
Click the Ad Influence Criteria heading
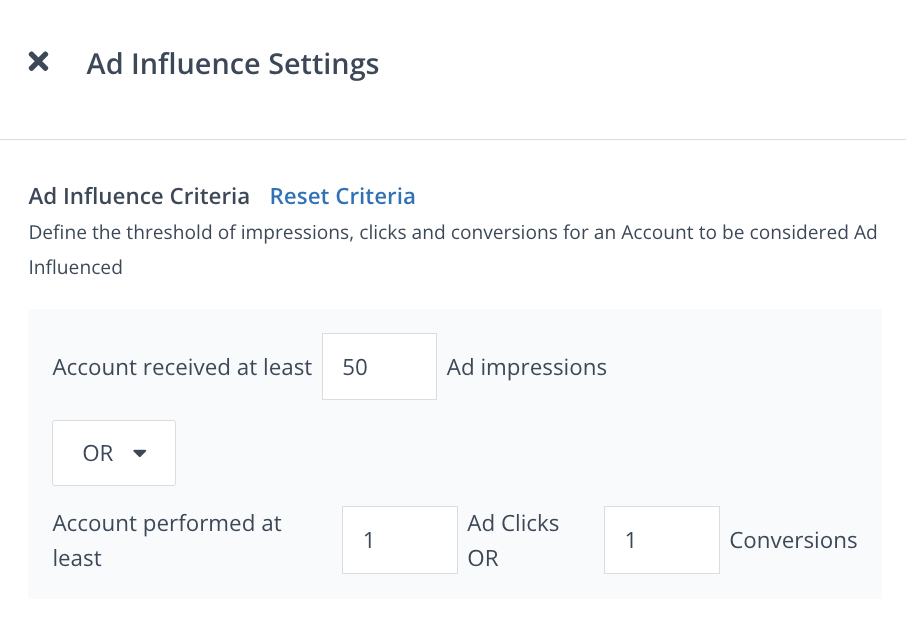(x=139, y=196)
